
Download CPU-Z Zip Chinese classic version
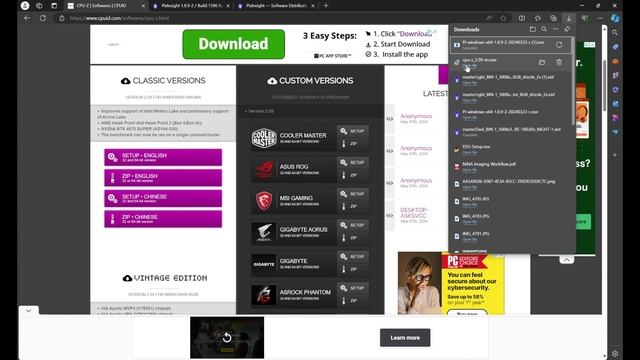[163, 219]
